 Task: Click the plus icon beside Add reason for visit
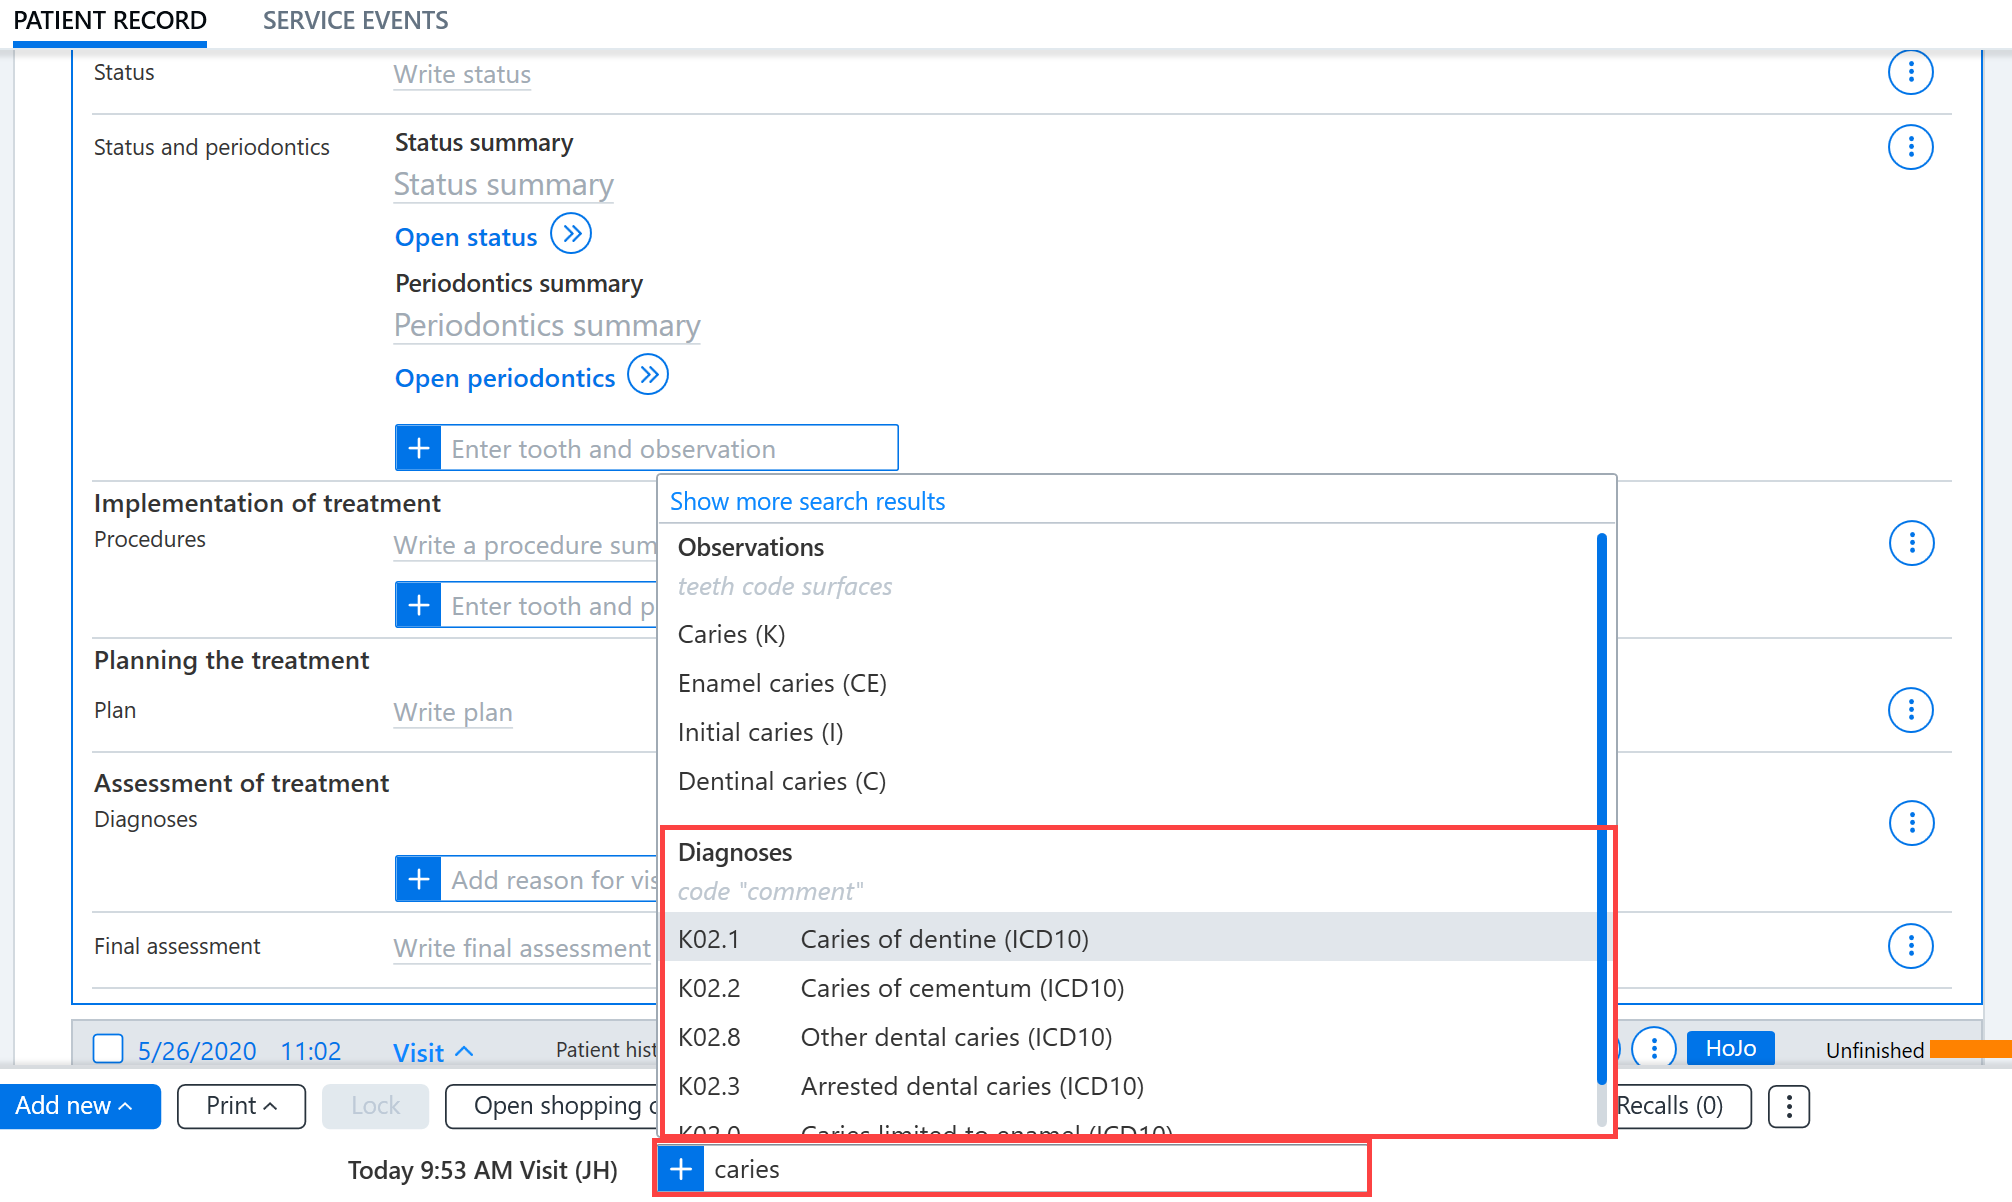419,879
